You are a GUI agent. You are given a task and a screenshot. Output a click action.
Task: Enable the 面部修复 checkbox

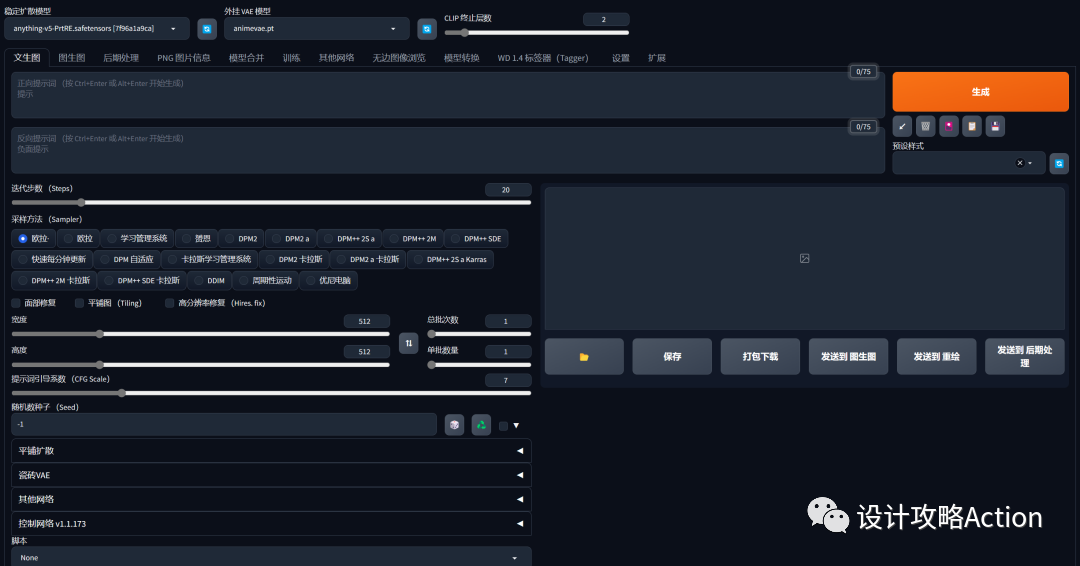(x=16, y=303)
